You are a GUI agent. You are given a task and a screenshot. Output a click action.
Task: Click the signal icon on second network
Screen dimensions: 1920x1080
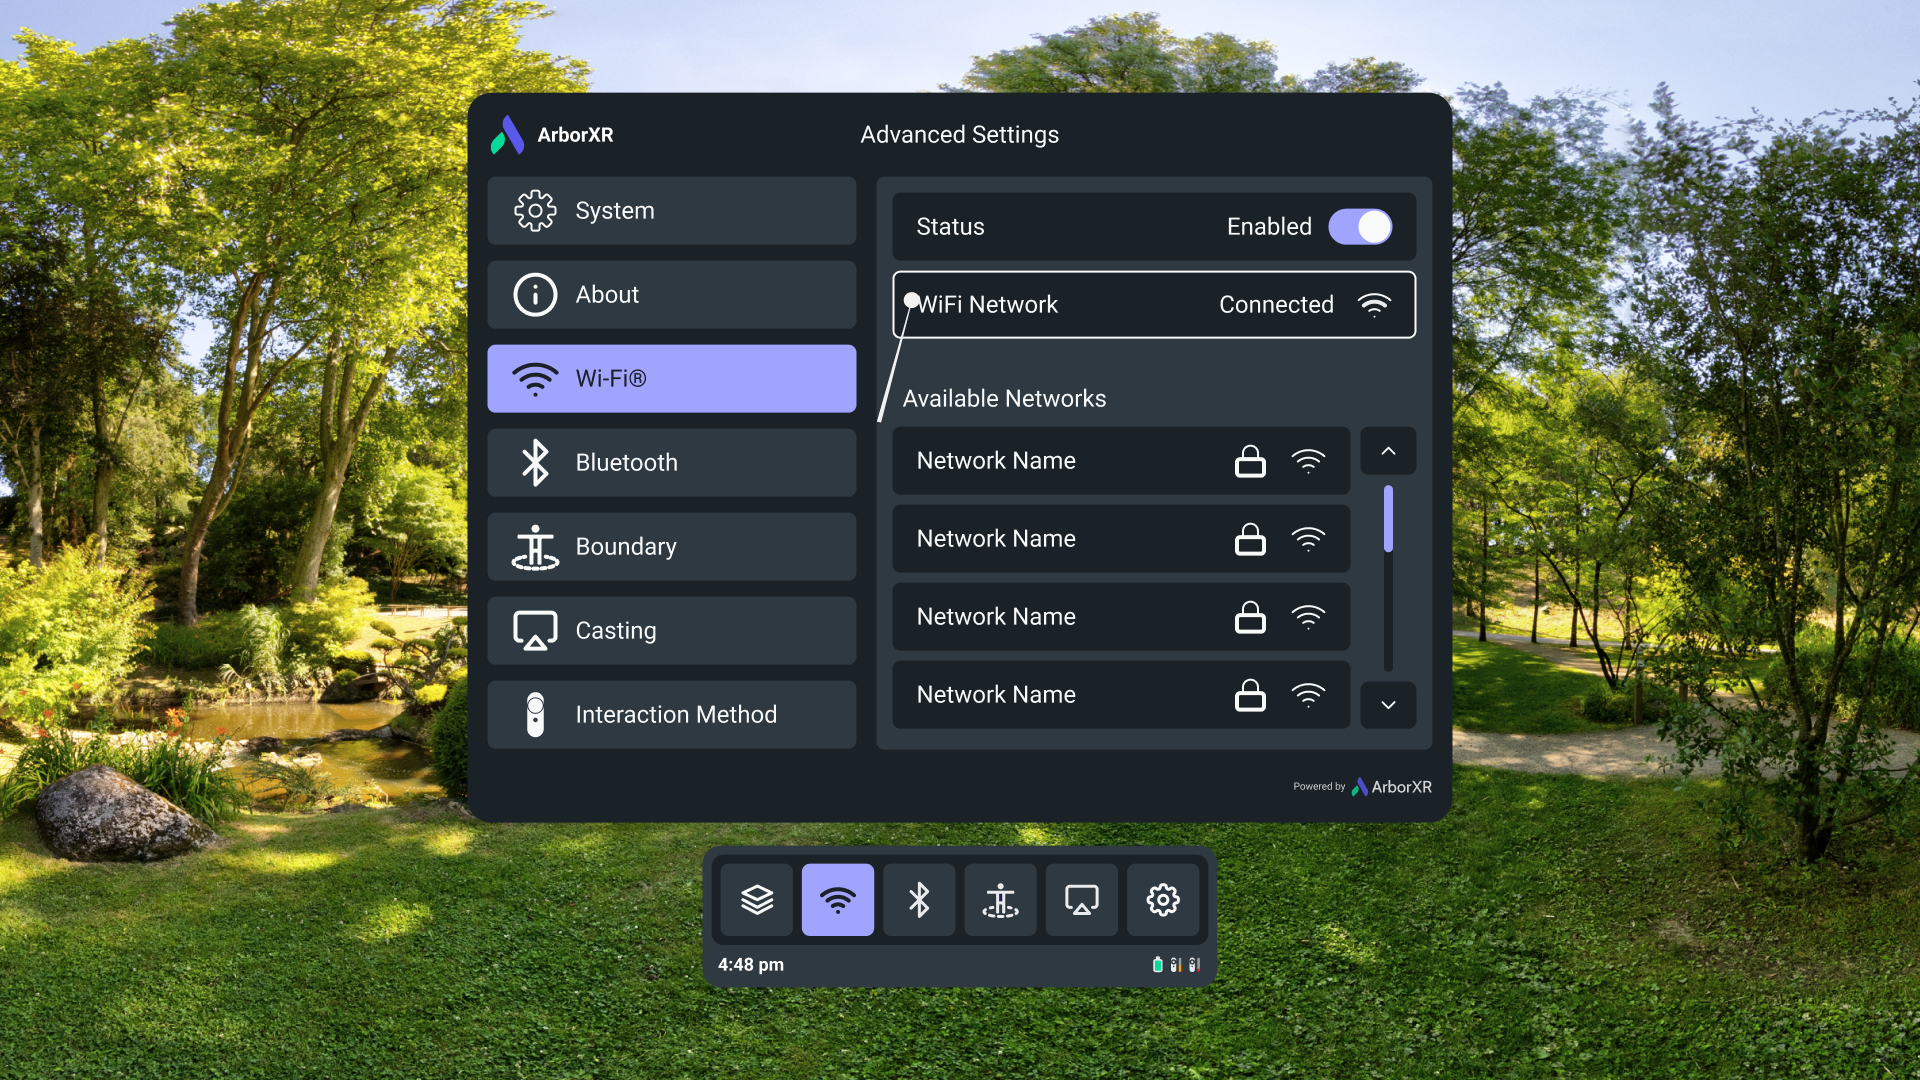click(x=1308, y=539)
